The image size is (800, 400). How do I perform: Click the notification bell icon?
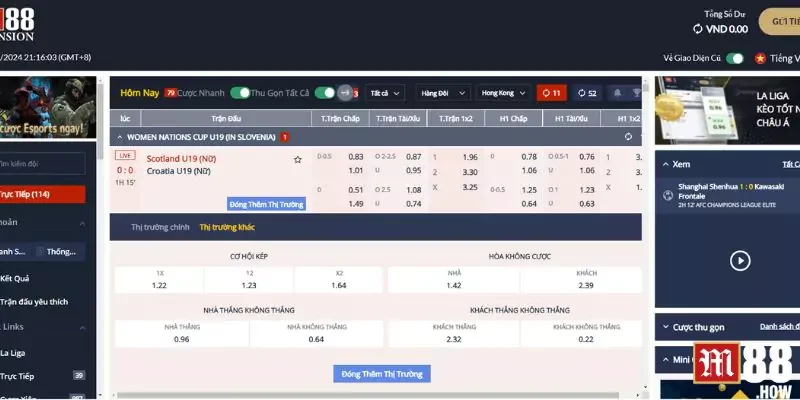pos(617,93)
